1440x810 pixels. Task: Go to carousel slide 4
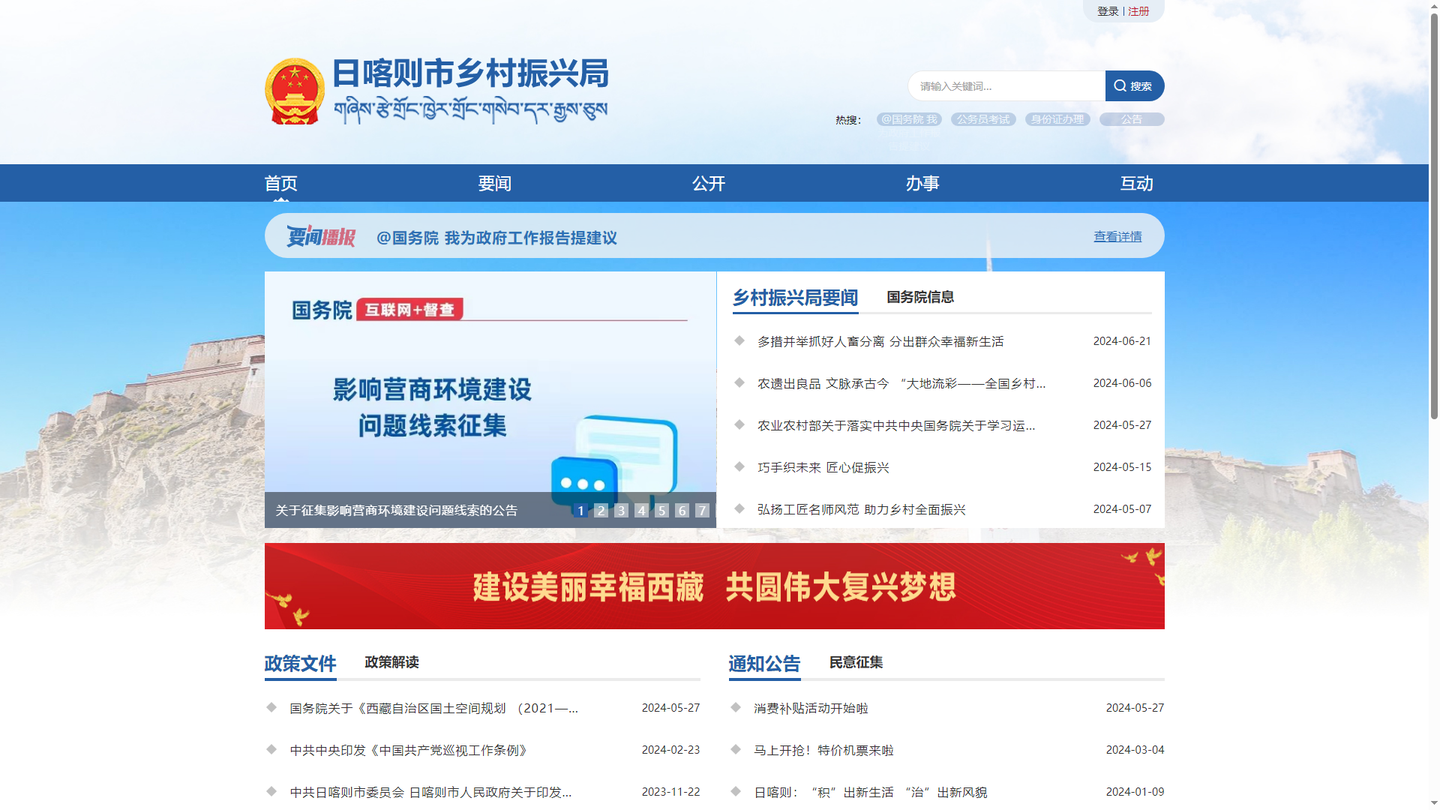[641, 510]
